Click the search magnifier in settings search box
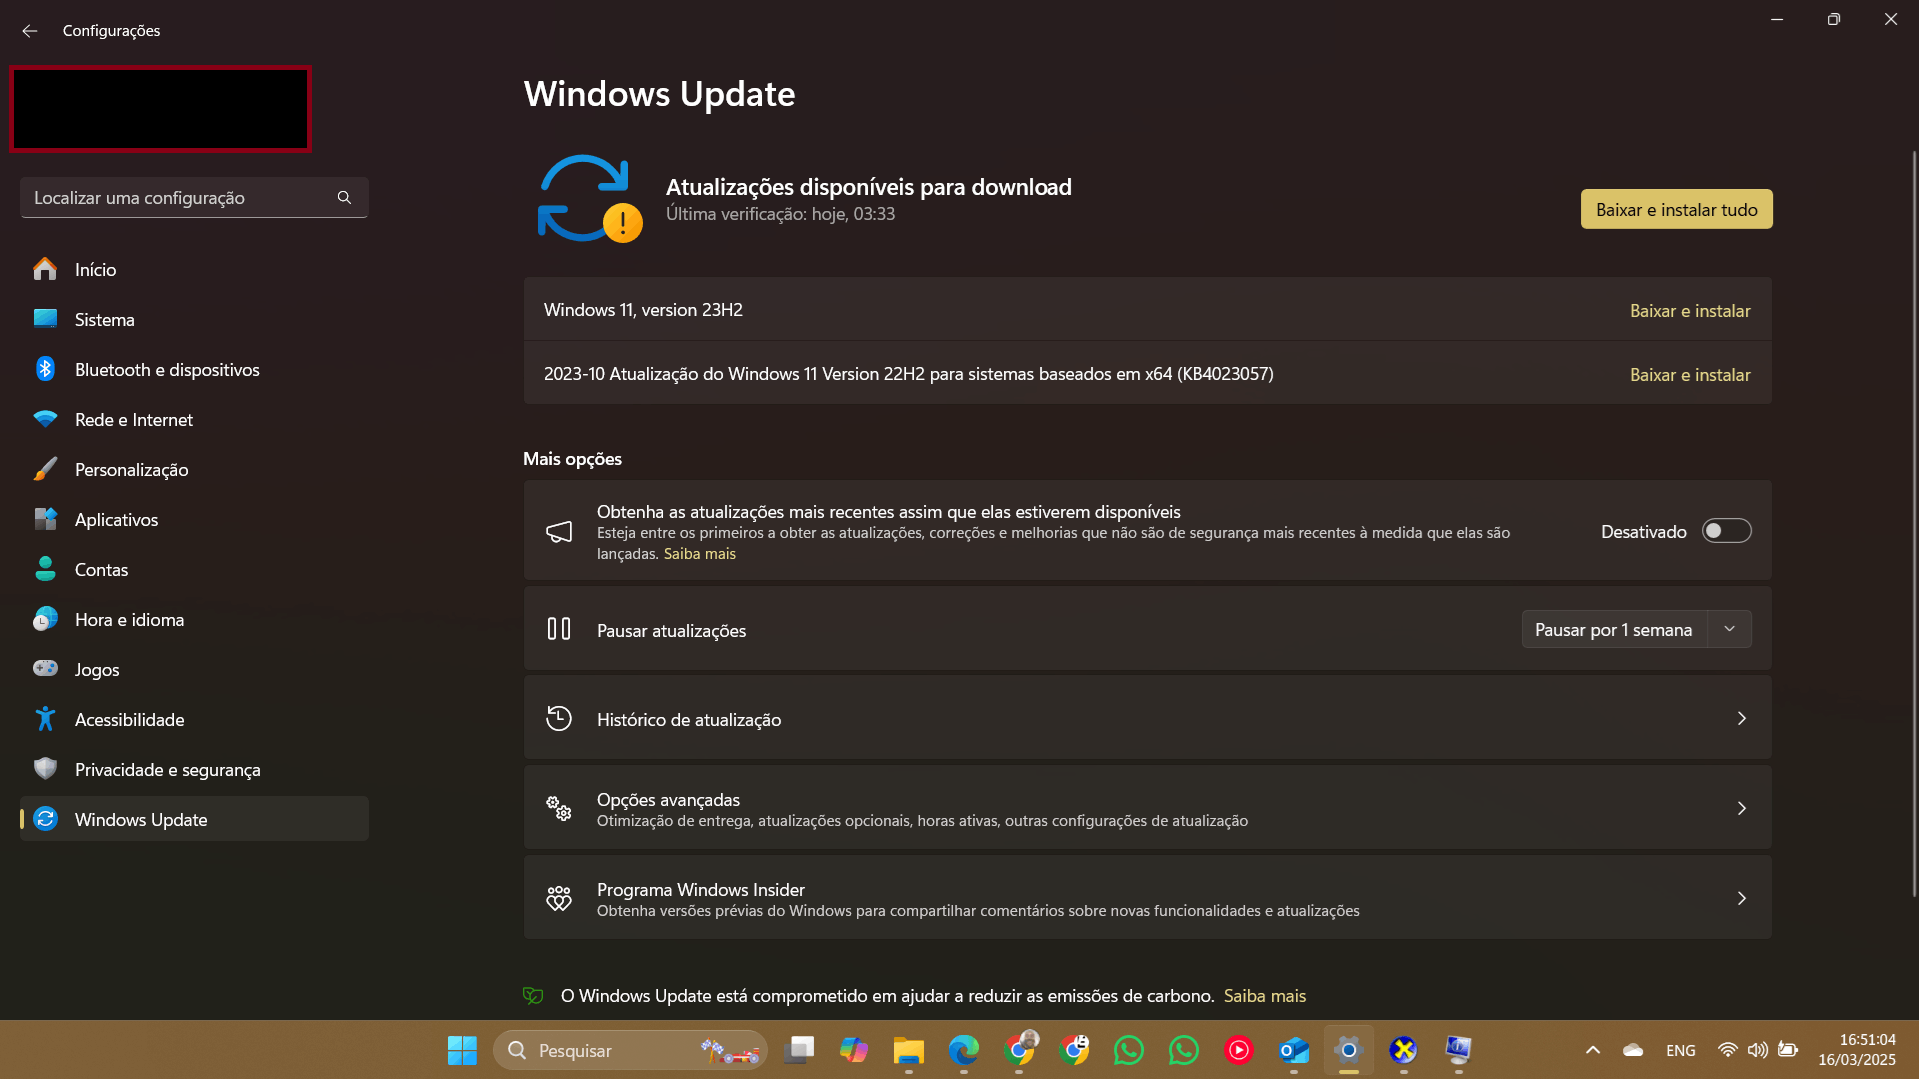 [344, 198]
